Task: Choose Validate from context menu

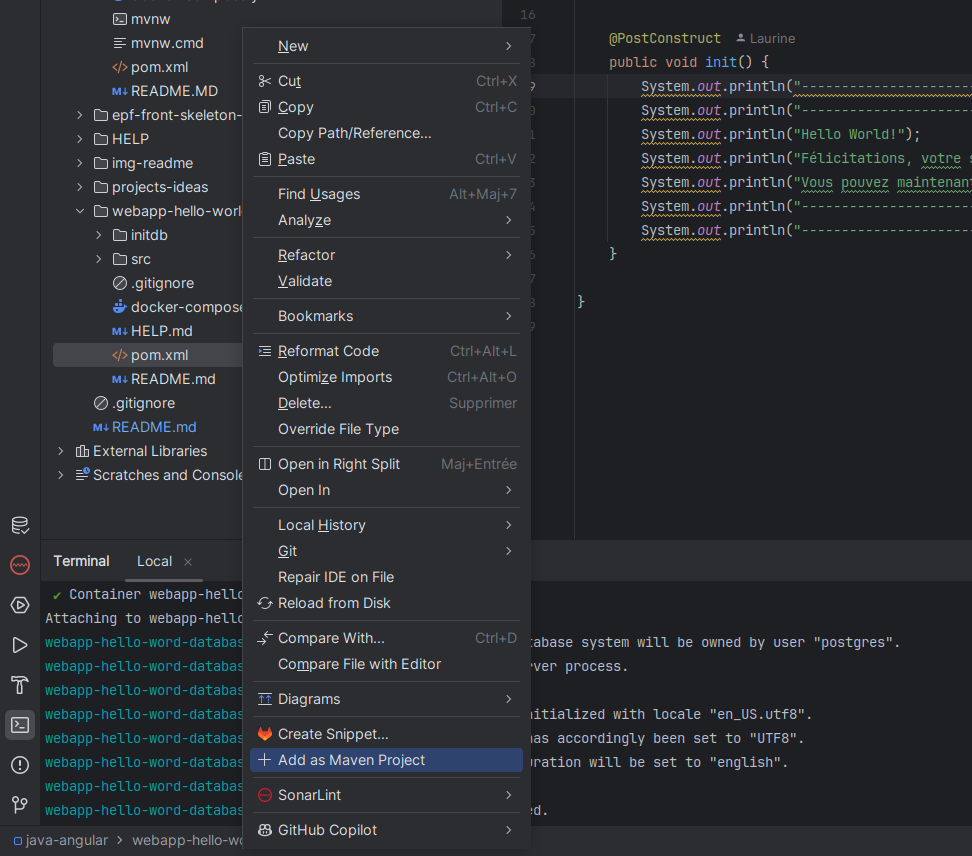Action: 386,281
